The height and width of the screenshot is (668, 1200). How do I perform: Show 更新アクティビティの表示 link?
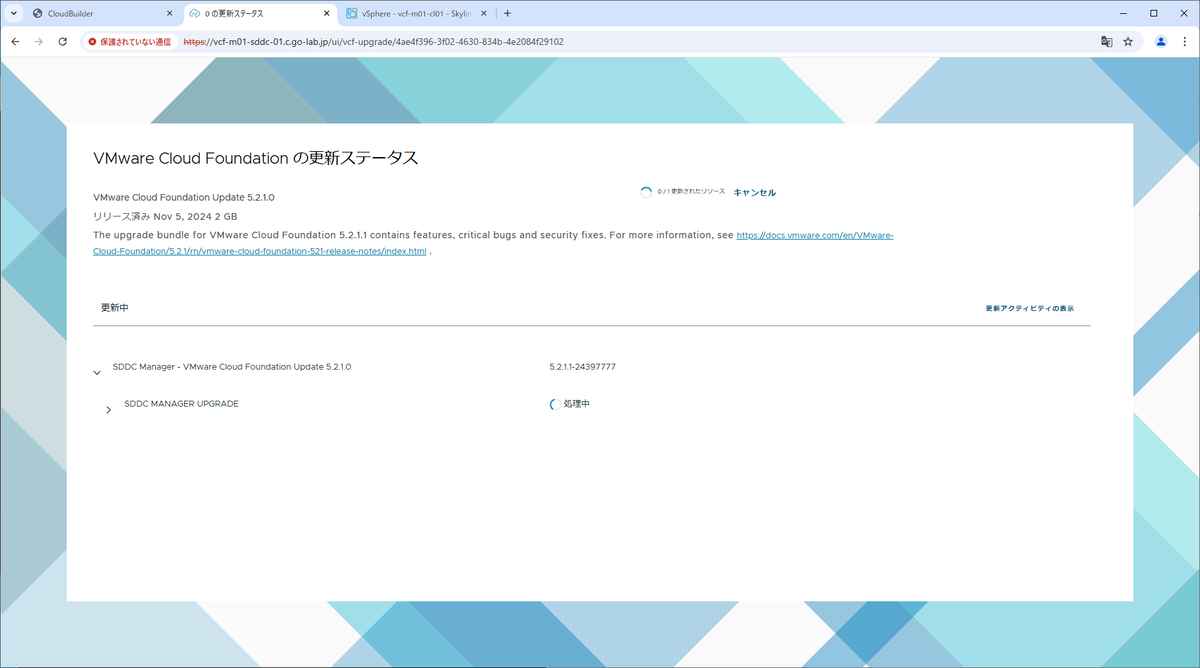[1029, 308]
